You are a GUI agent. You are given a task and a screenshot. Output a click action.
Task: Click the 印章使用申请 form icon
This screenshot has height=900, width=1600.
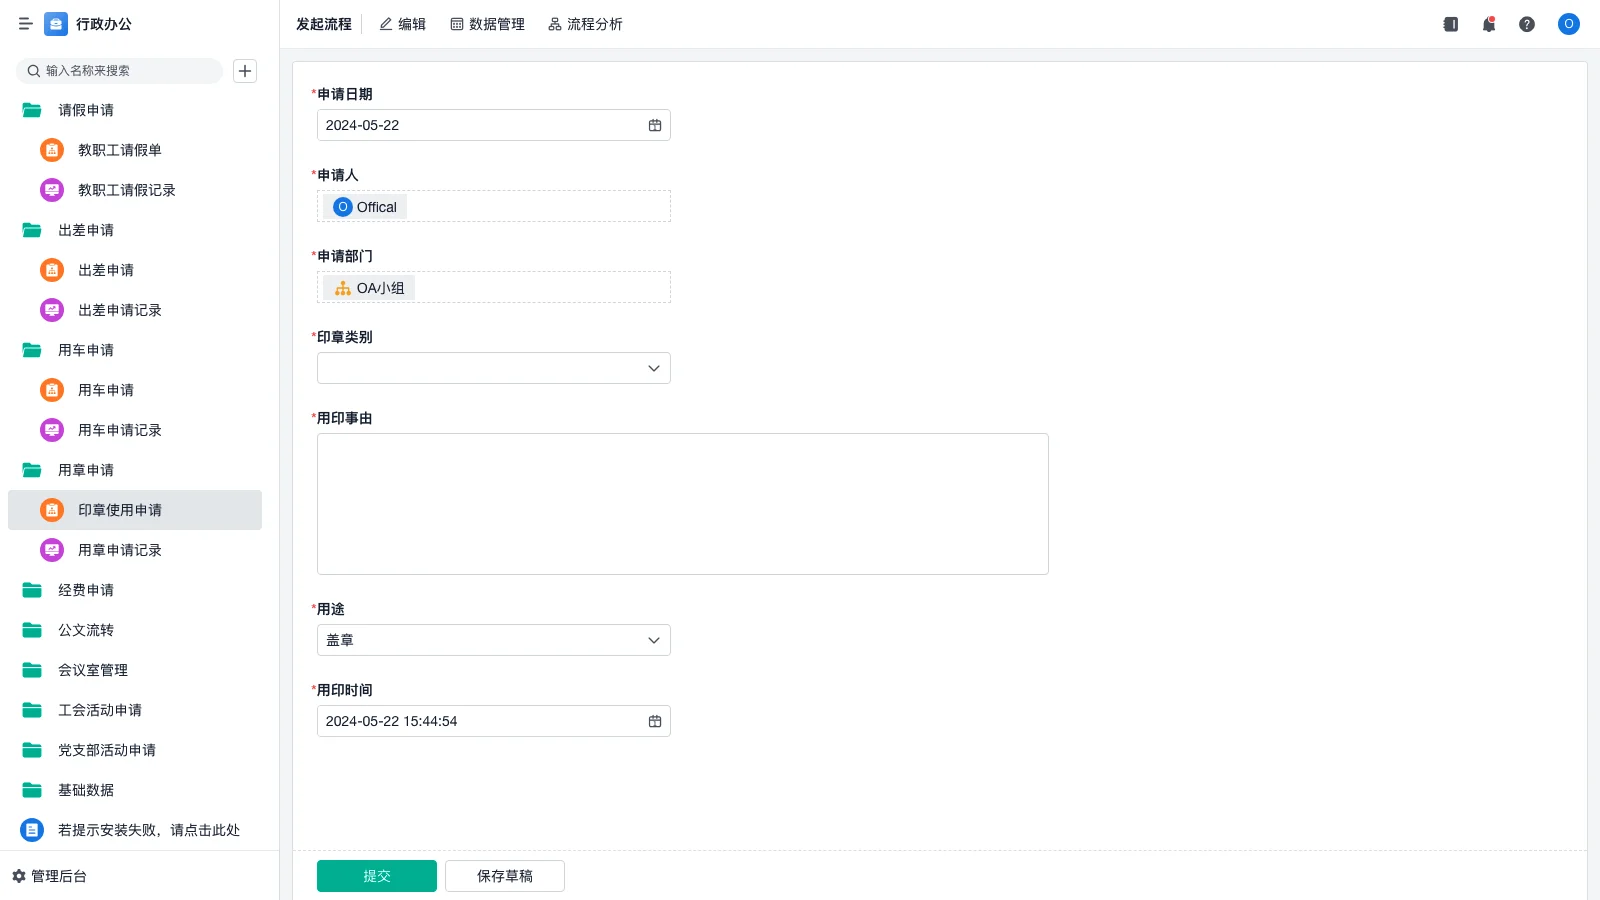52,510
